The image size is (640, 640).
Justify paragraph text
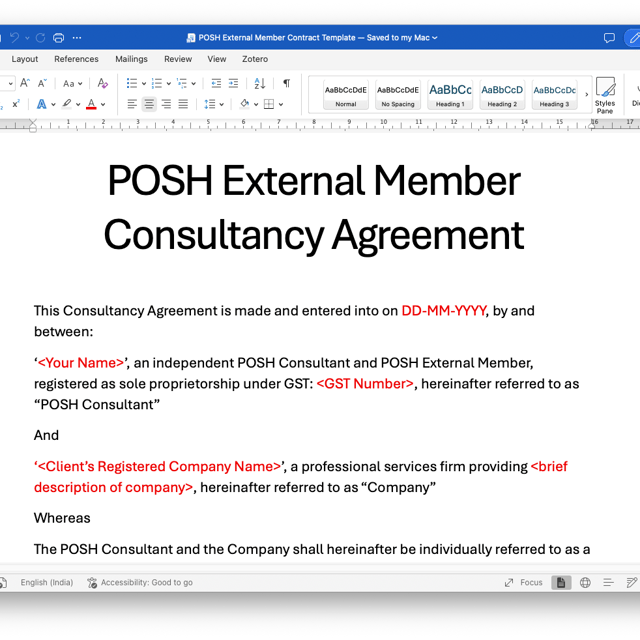pyautogui.click(x=183, y=104)
